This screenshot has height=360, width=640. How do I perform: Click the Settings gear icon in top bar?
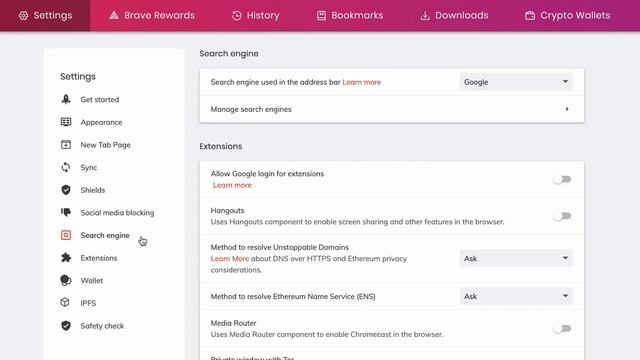coord(23,16)
